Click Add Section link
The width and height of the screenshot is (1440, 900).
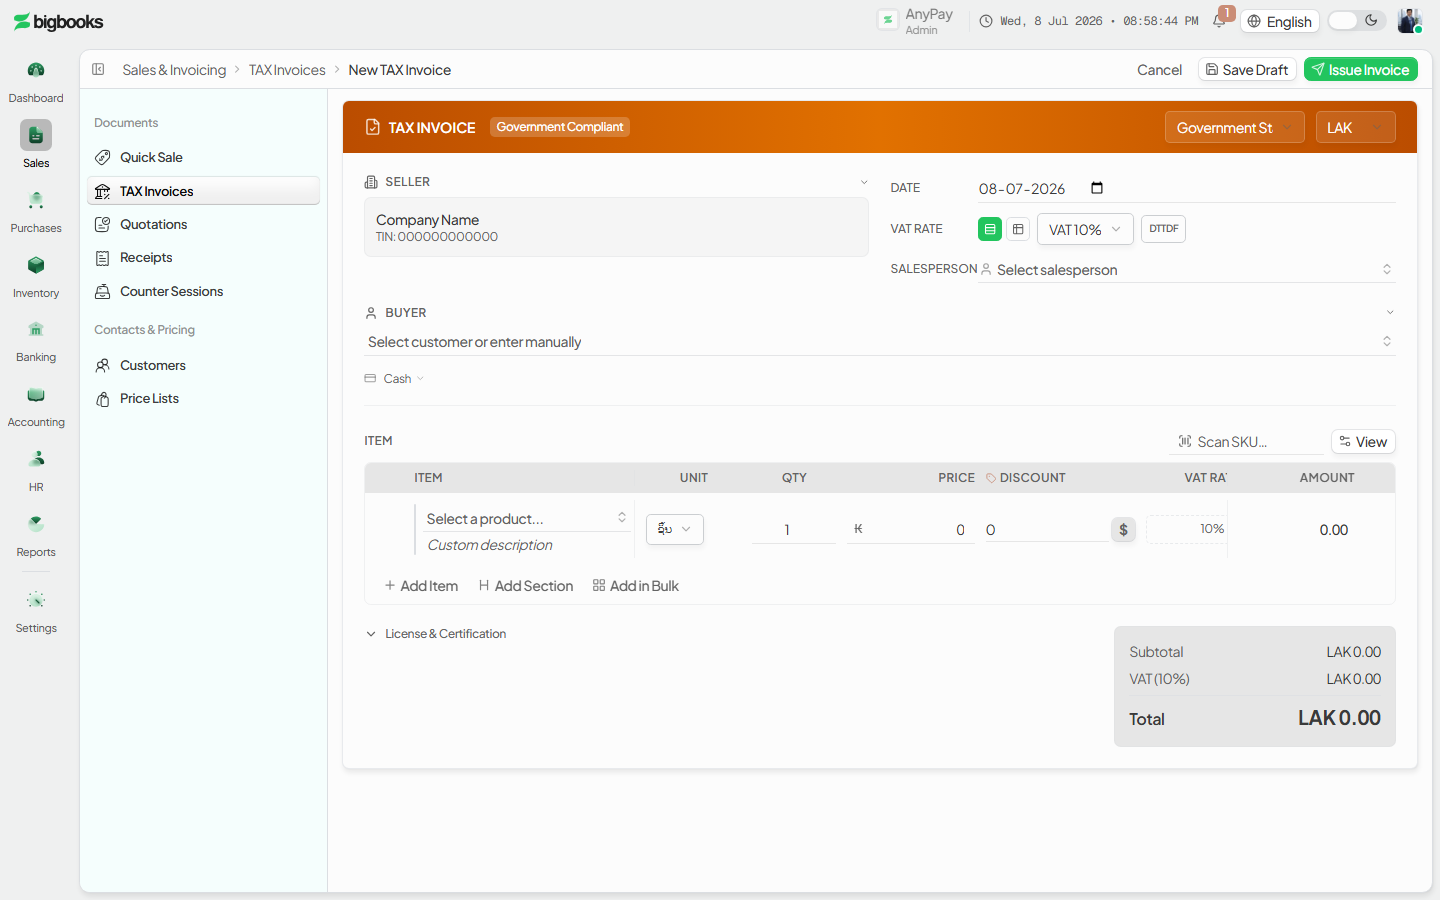click(x=526, y=586)
